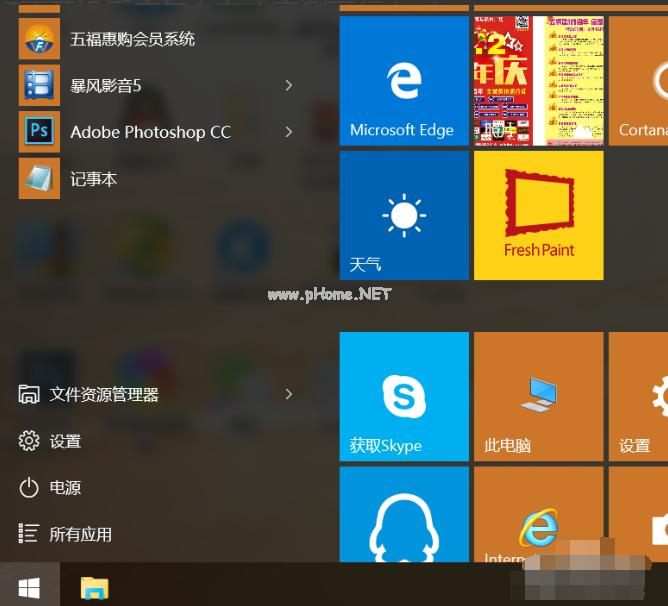Viewport: 668px width, 606px height.
Task: Click the Windows Start button
Action: coord(29,588)
